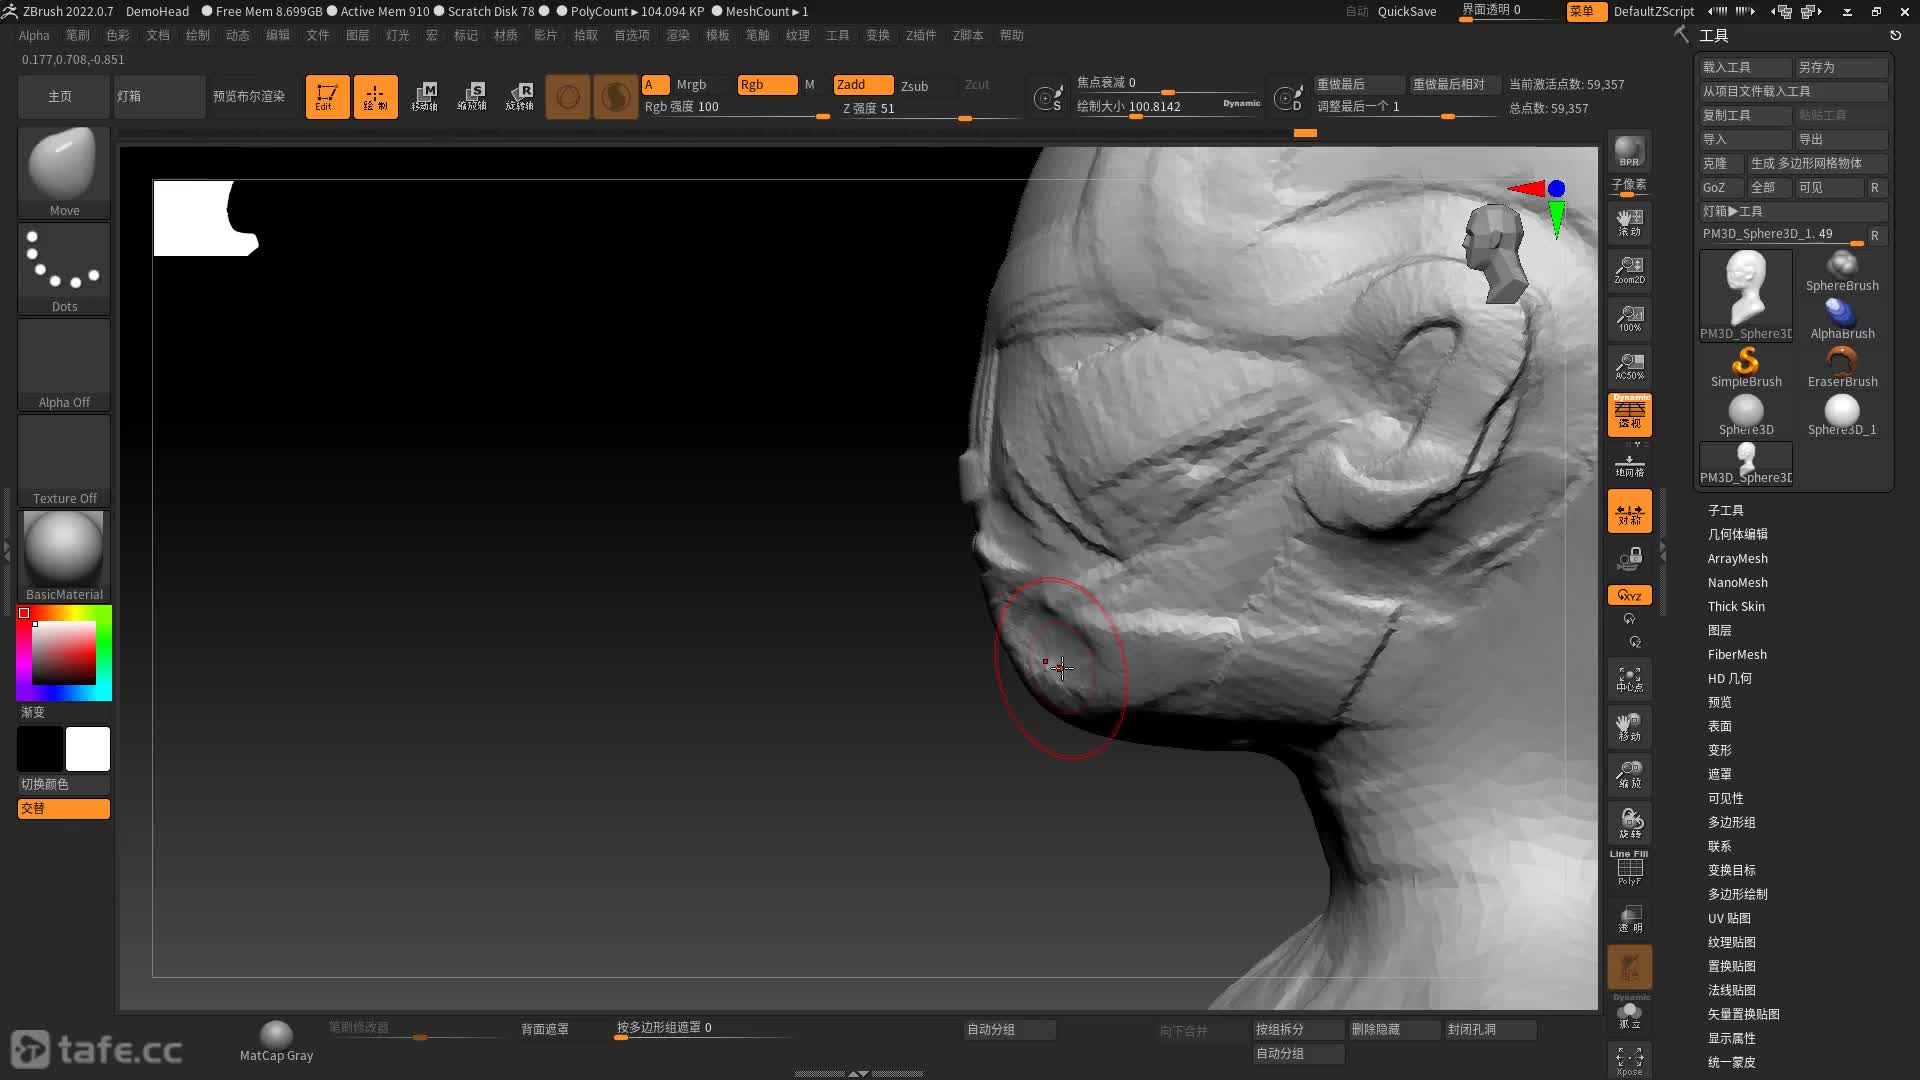The image size is (1920, 1080).
Task: Click the Zoom view navigation icon
Action: click(1629, 775)
